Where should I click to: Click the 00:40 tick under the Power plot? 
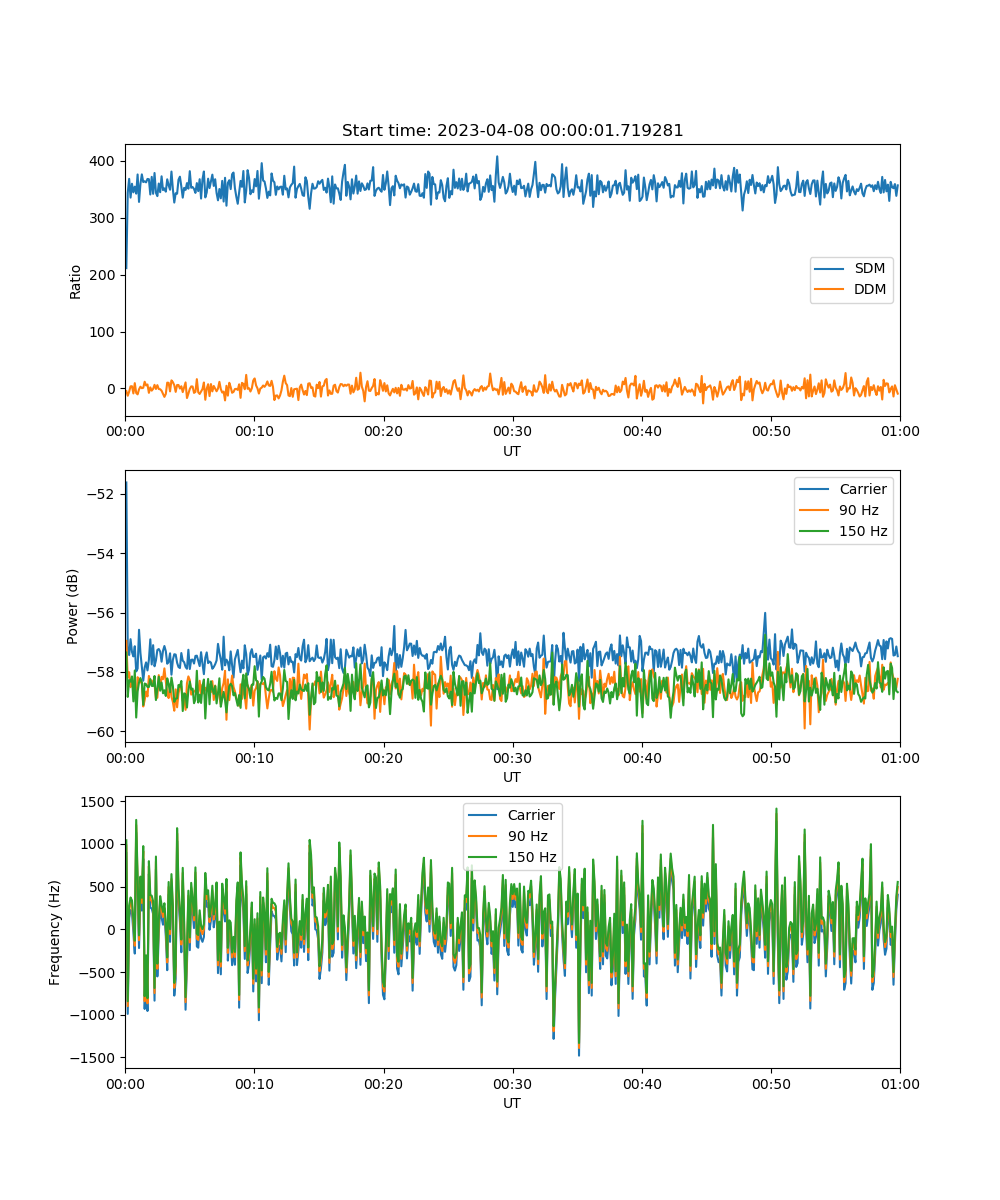click(641, 757)
